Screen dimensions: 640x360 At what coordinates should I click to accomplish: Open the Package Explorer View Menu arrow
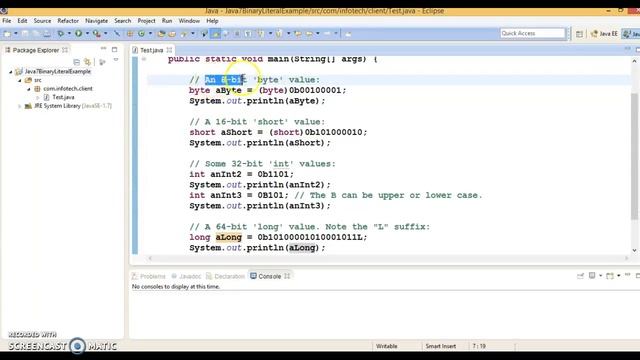(116, 60)
